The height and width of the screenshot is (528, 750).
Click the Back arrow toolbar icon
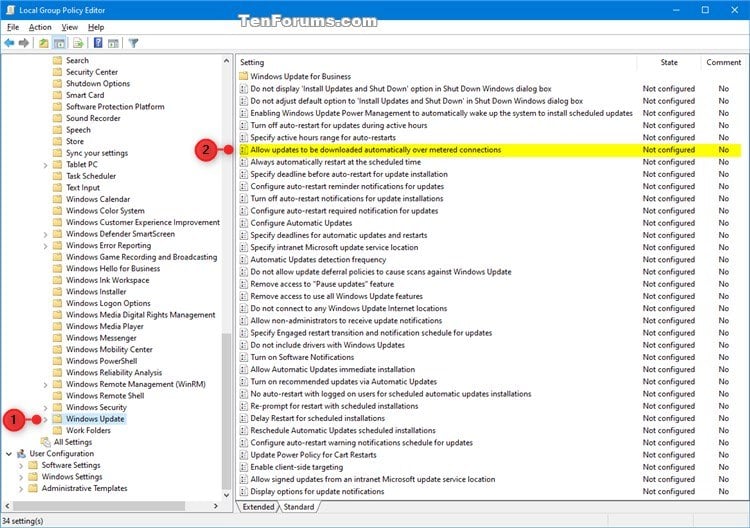[x=9, y=44]
